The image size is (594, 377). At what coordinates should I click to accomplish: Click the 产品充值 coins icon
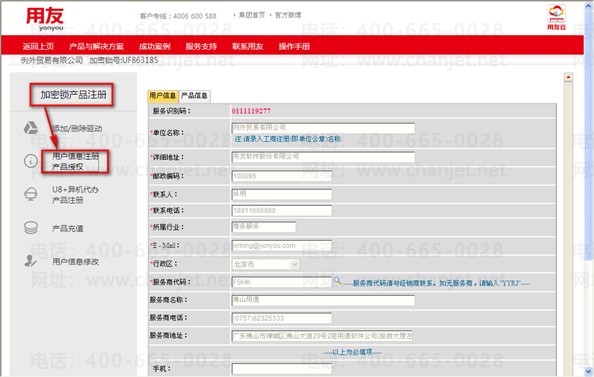31,227
